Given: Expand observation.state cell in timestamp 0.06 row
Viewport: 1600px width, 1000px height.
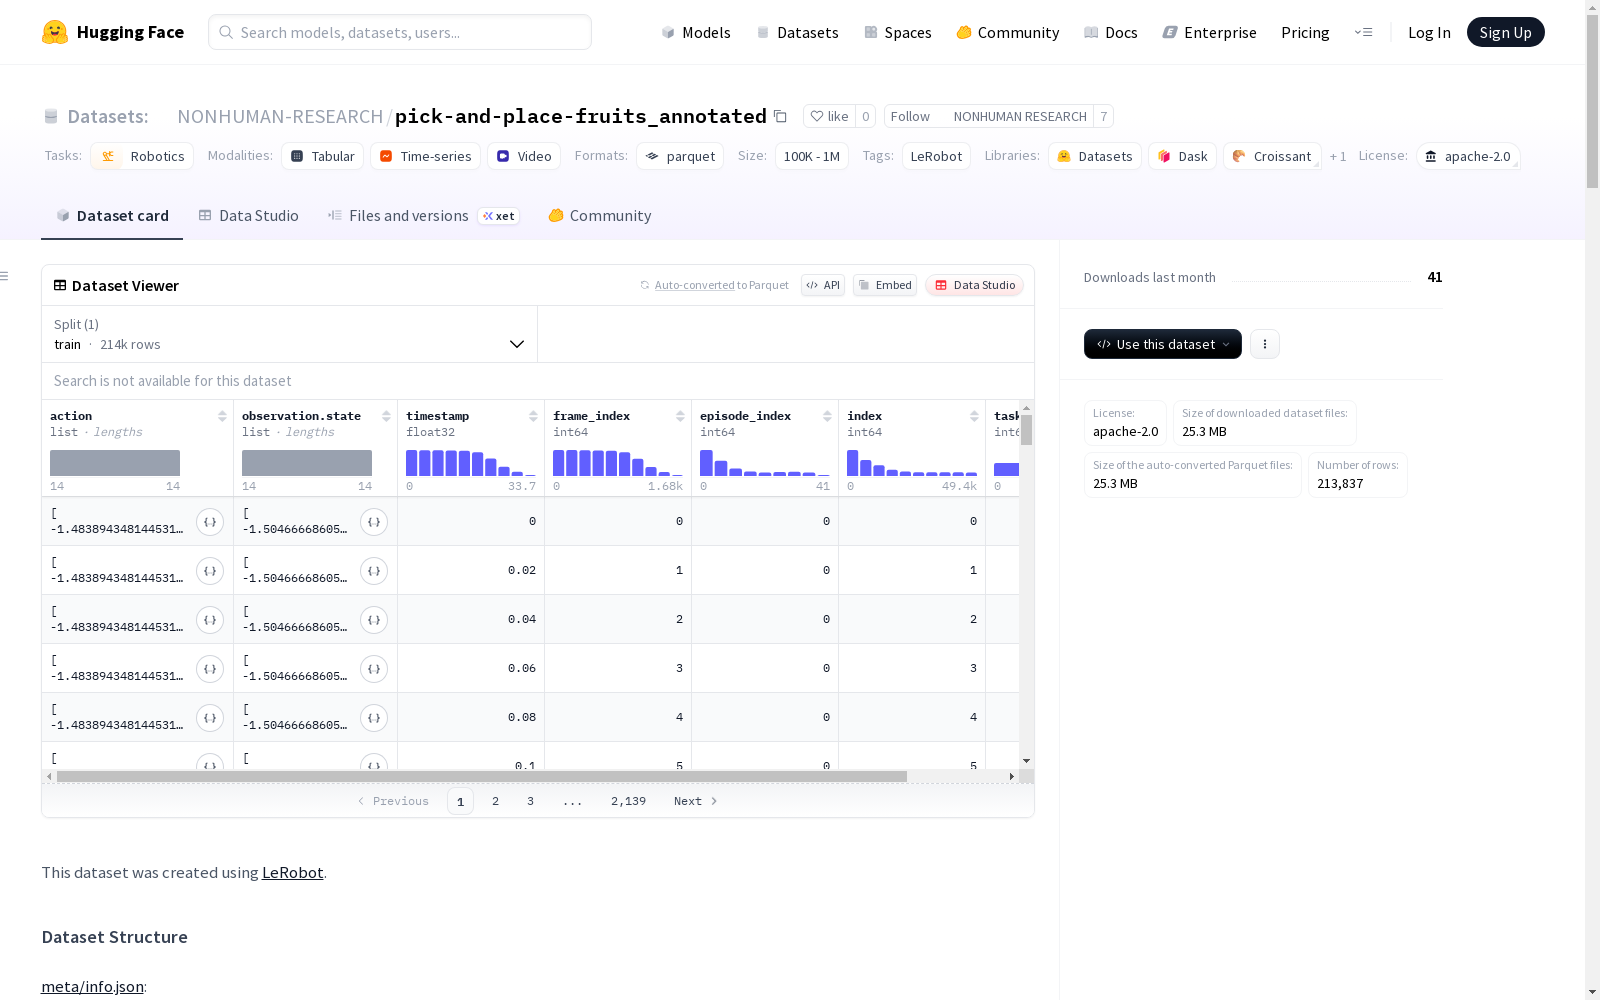Looking at the screenshot, I should pos(374,669).
